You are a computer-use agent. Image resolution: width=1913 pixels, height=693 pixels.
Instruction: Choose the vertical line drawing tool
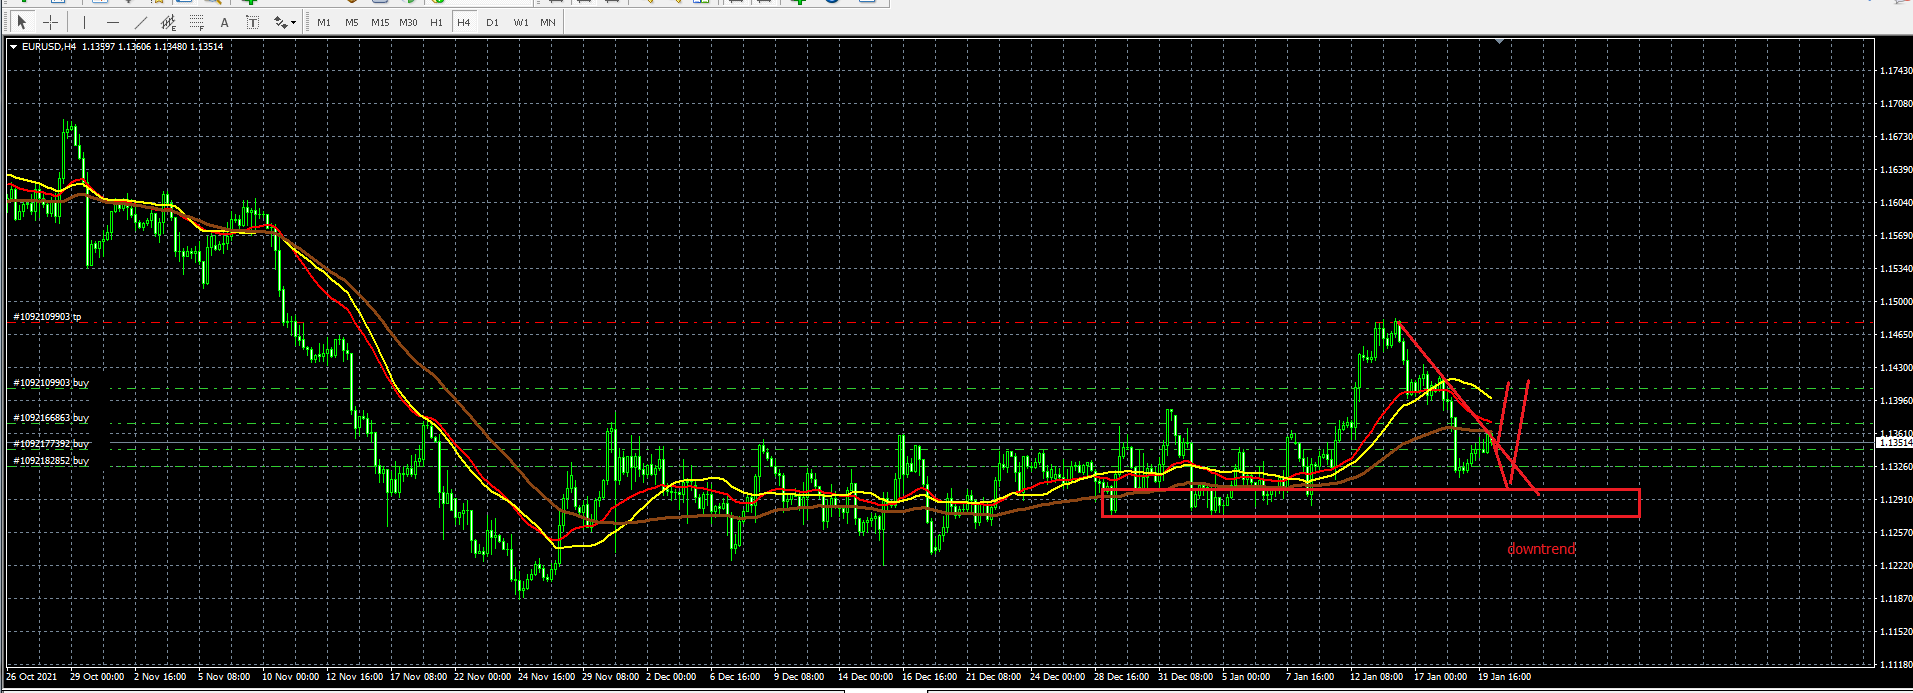(x=85, y=22)
